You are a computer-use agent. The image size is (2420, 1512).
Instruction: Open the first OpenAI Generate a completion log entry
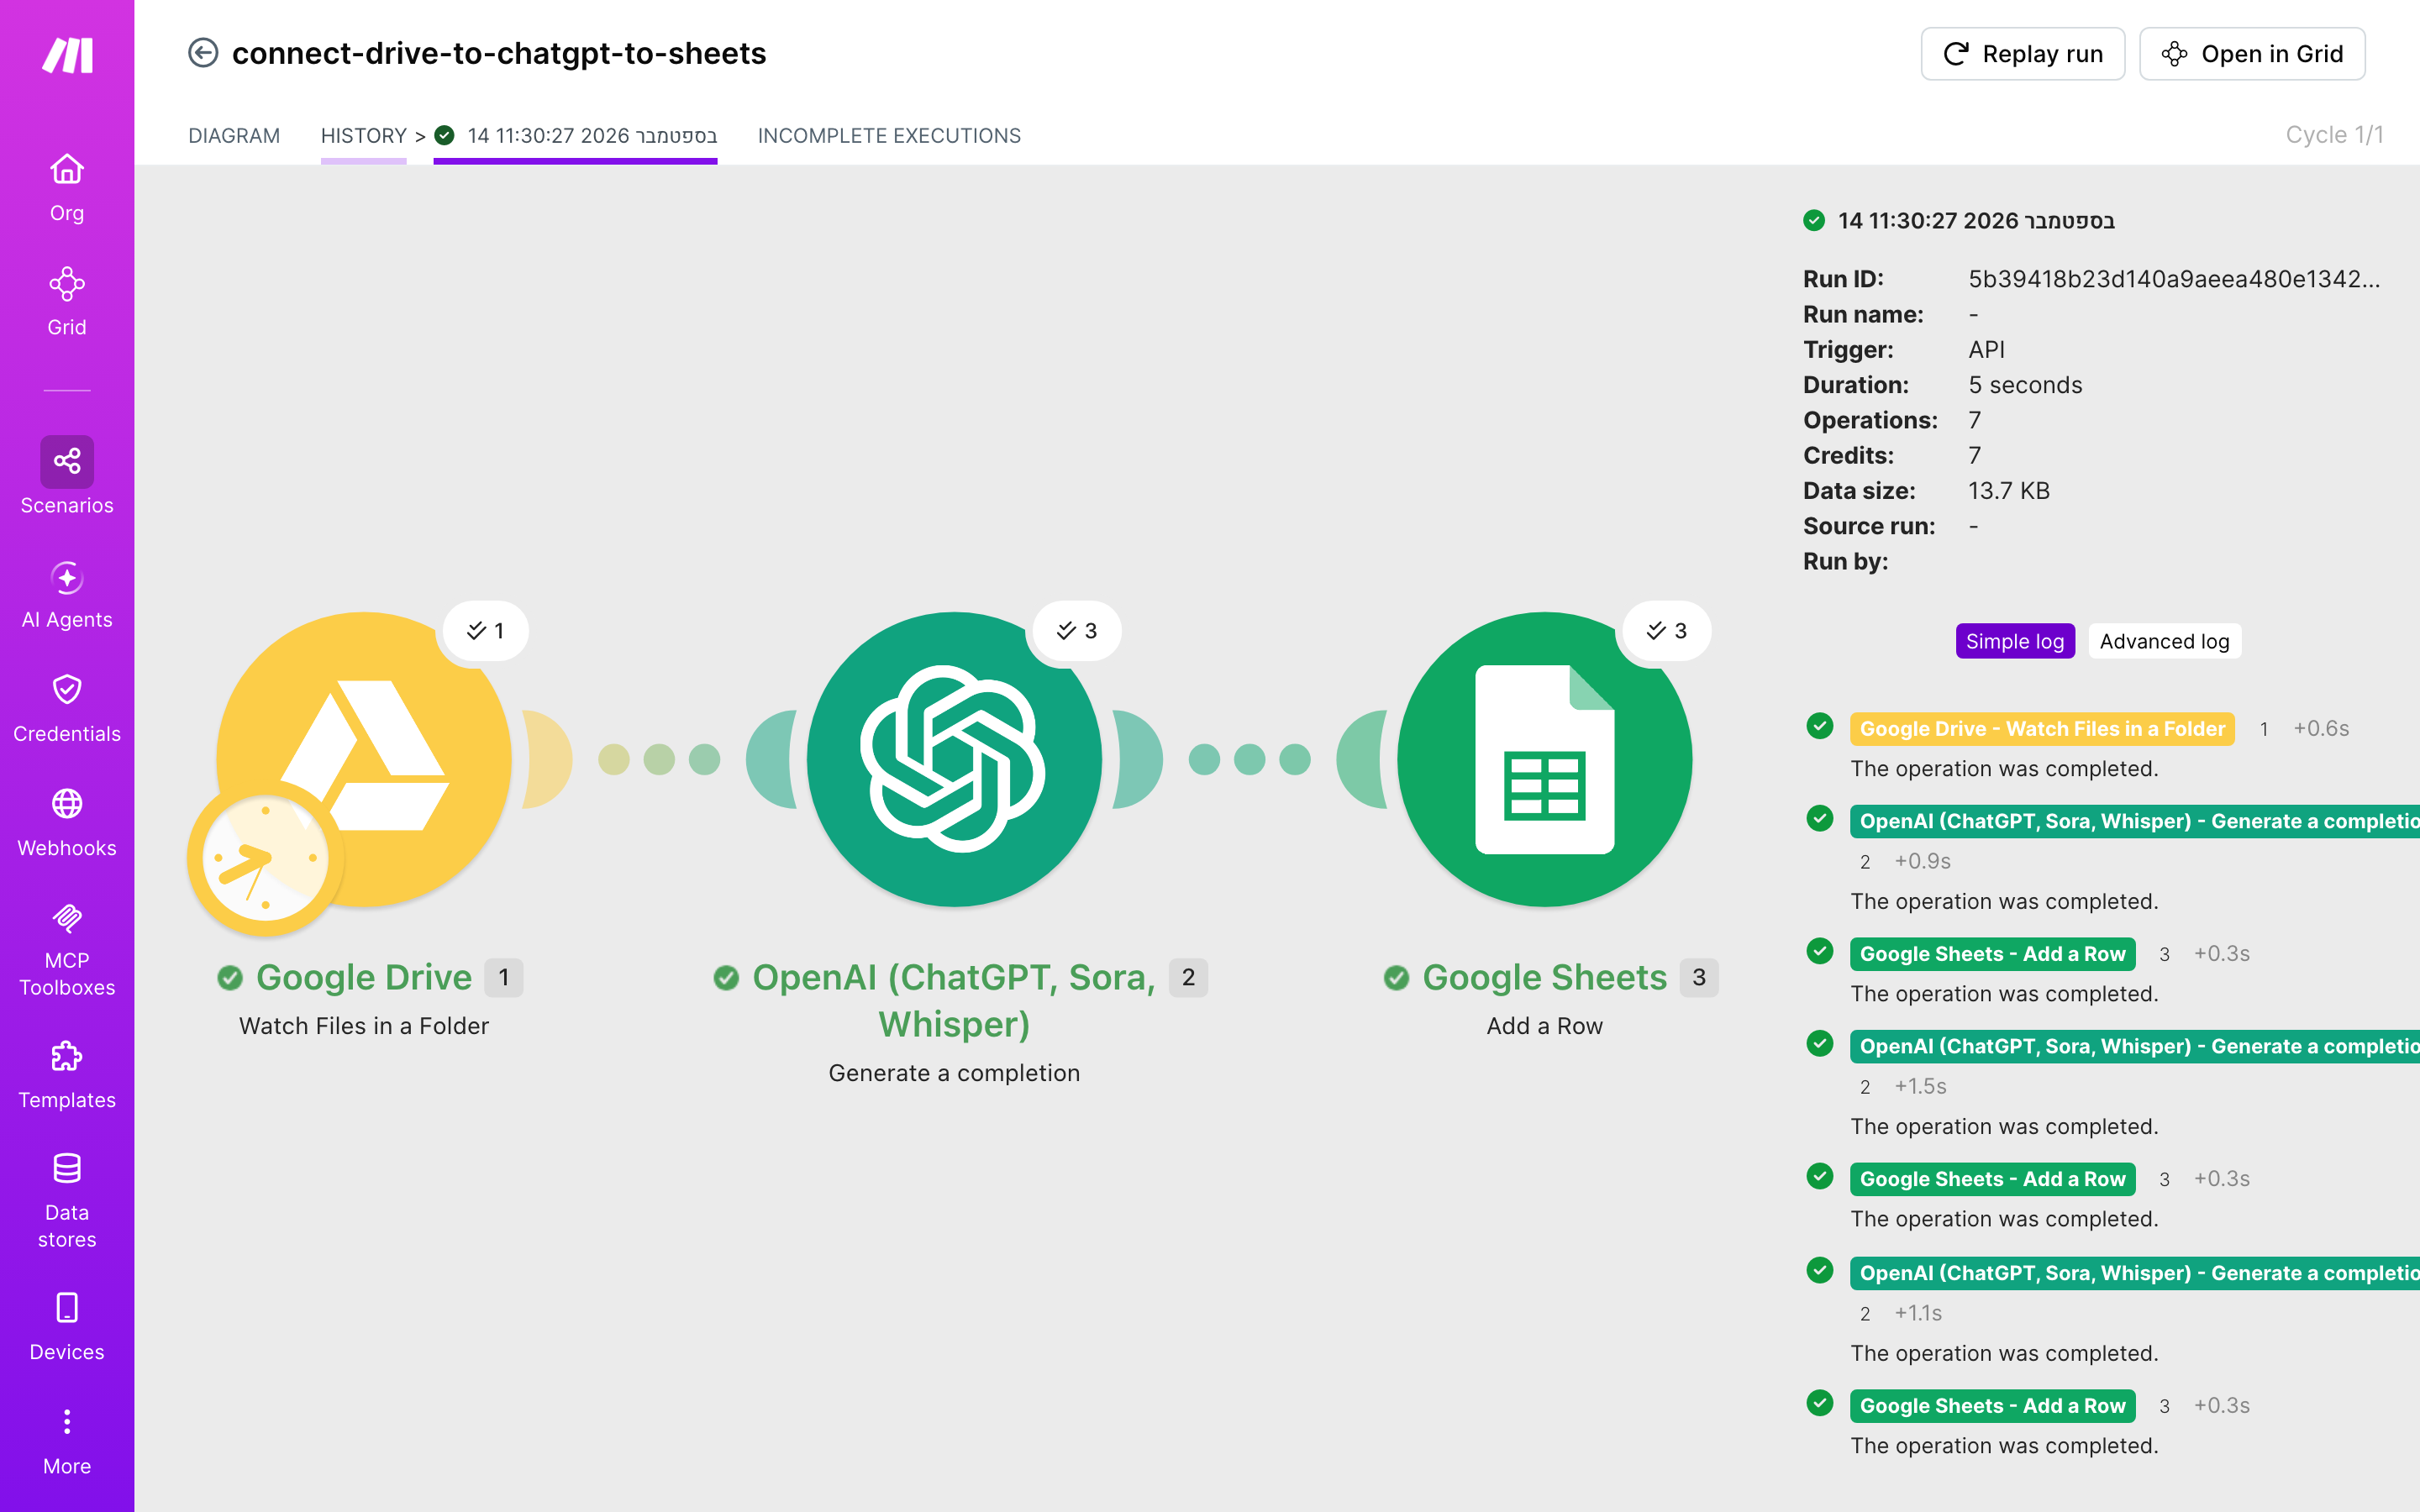point(2135,821)
